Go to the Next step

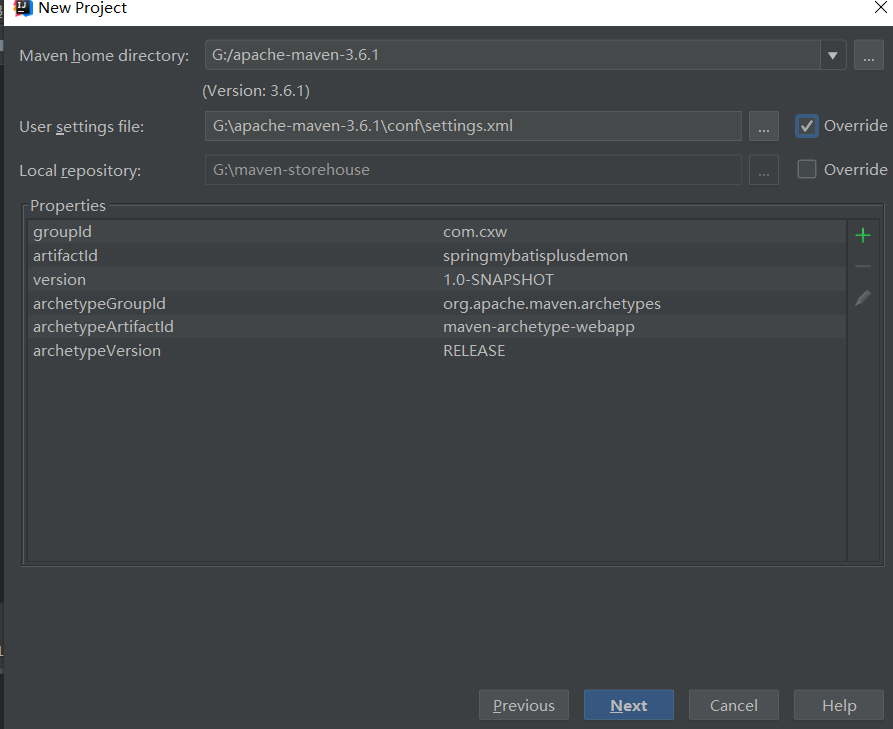(628, 705)
